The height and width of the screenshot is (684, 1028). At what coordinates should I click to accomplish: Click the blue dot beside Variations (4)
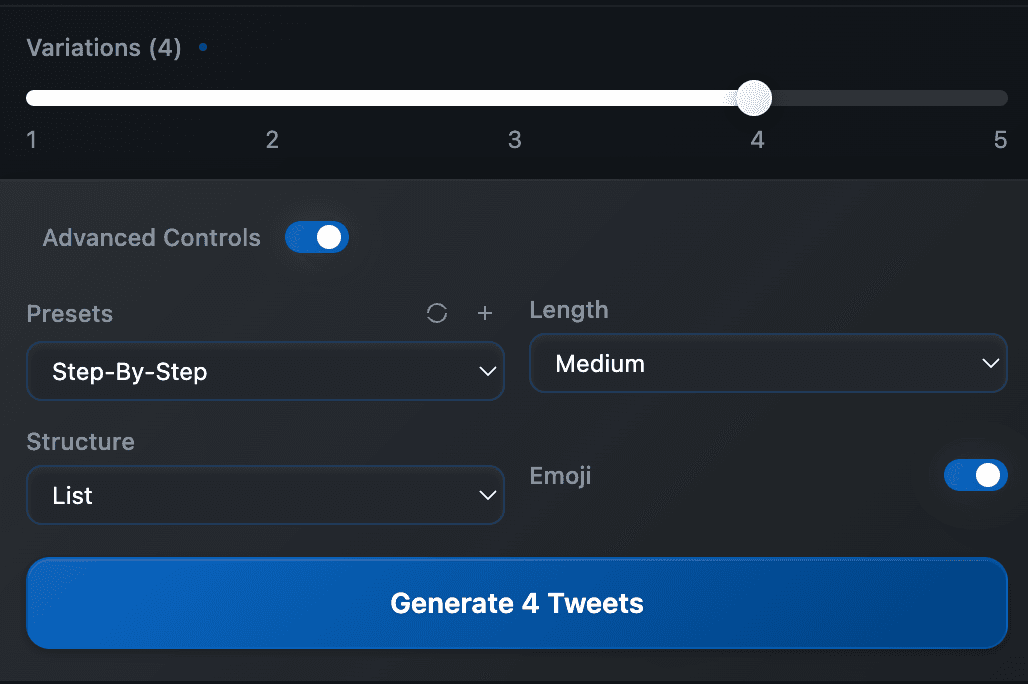[x=203, y=47]
